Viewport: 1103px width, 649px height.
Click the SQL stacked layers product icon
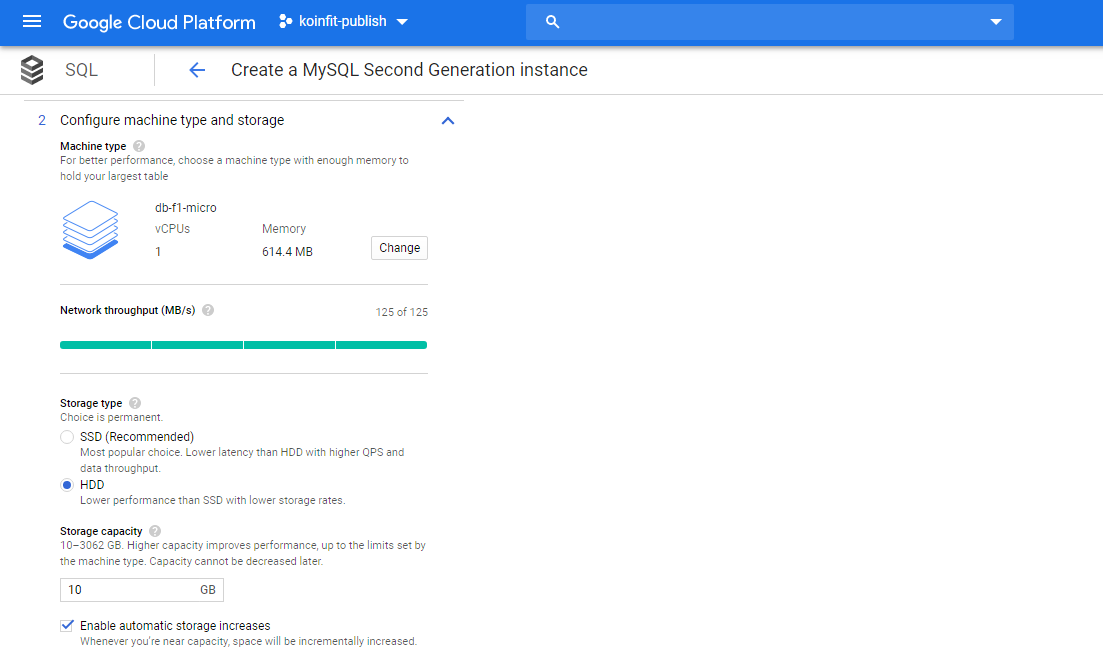32,70
